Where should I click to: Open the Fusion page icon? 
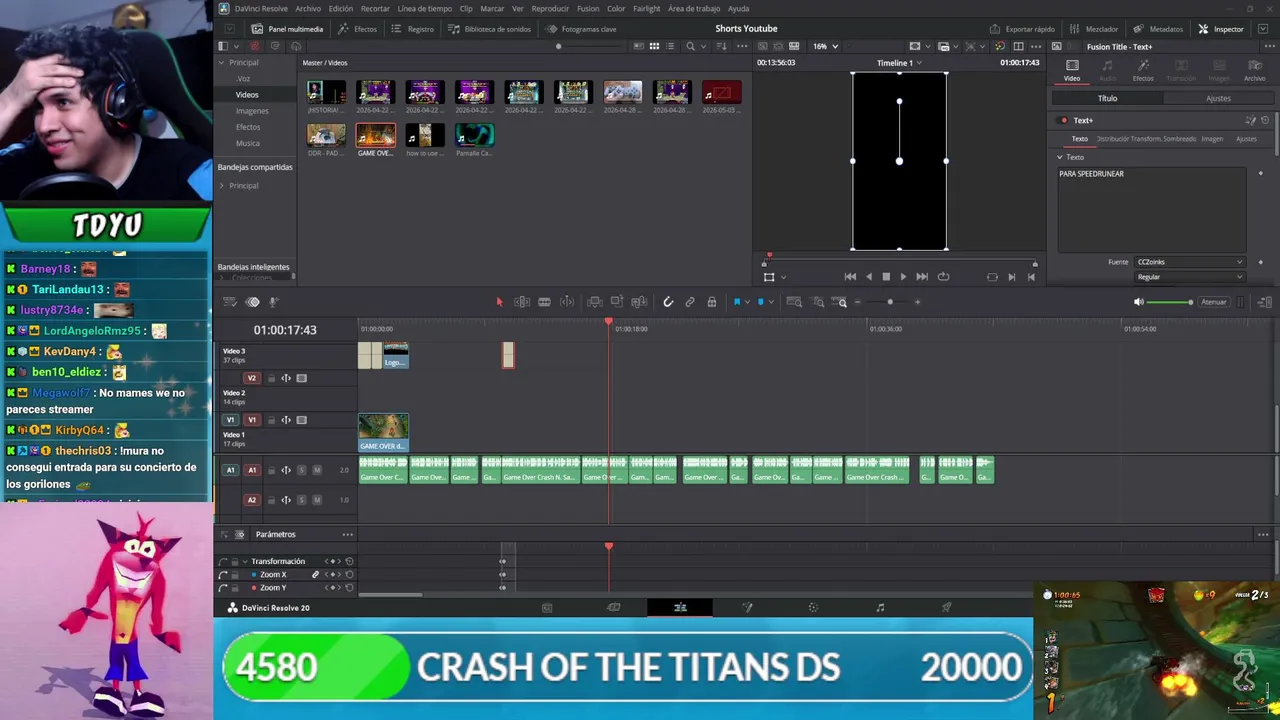(747, 608)
